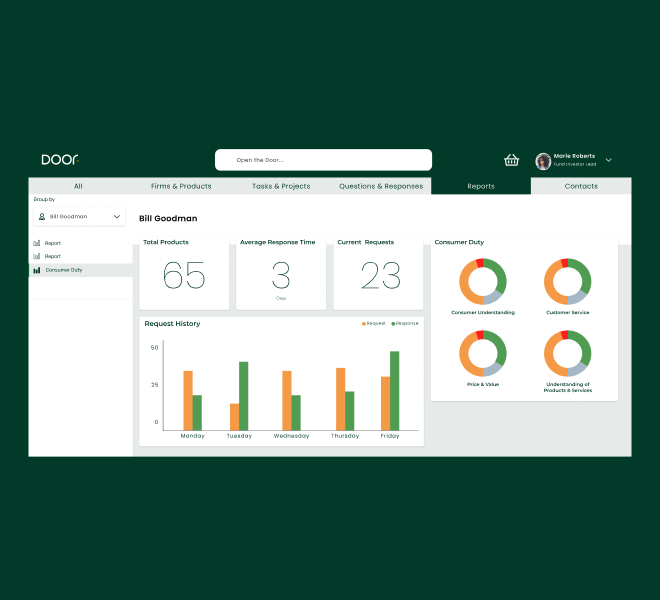Screen dimensions: 660x600
Task: Click the chart icon beside the first Report
Action: click(x=37, y=243)
